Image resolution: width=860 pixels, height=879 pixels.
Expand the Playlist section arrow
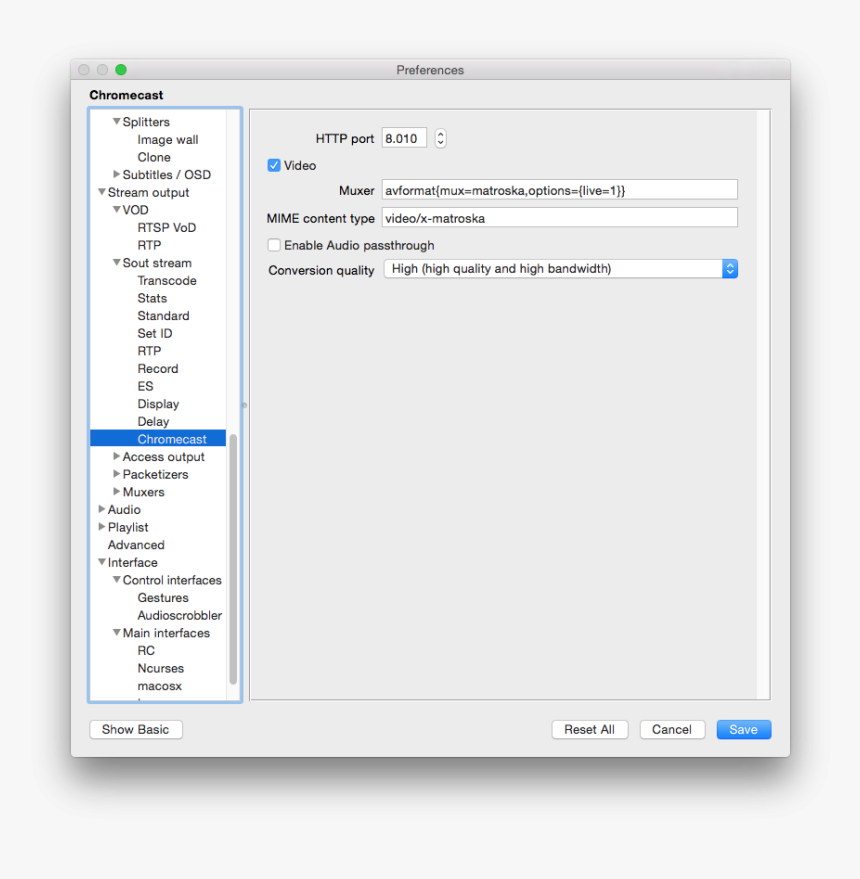[x=102, y=527]
